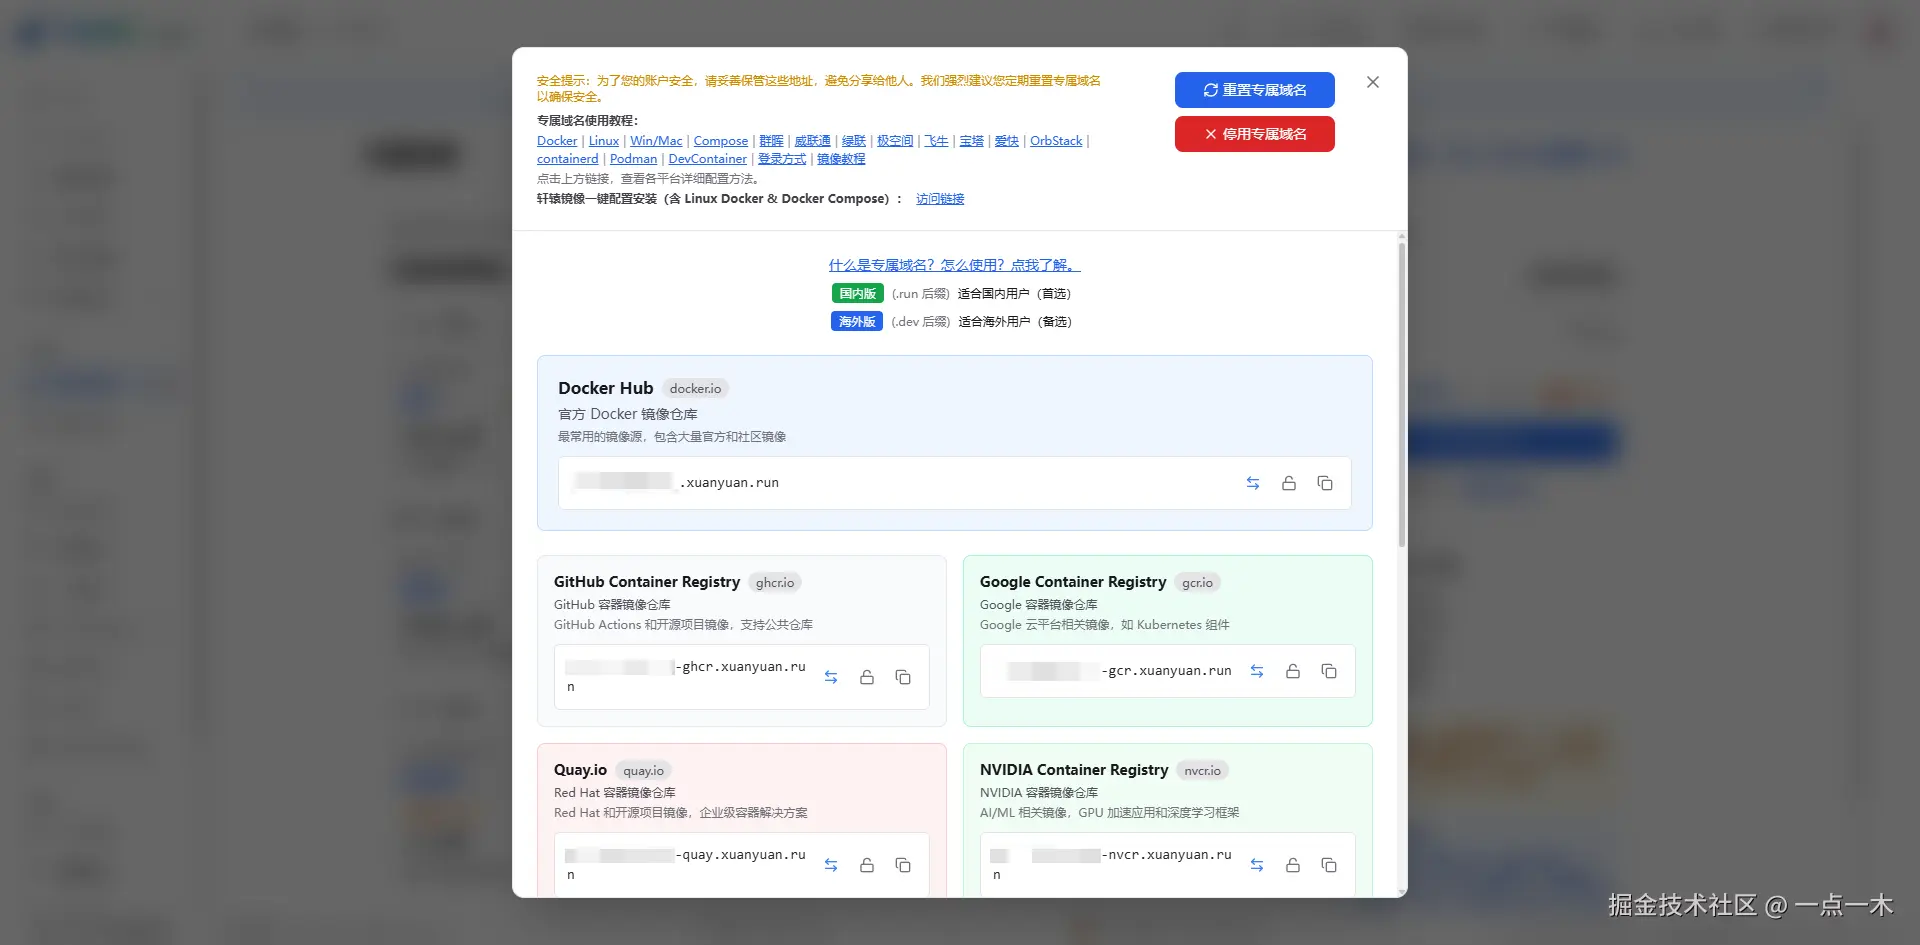The width and height of the screenshot is (1920, 945).
Task: Click the swap icon on the Google Container Registry card
Action: 1257,671
